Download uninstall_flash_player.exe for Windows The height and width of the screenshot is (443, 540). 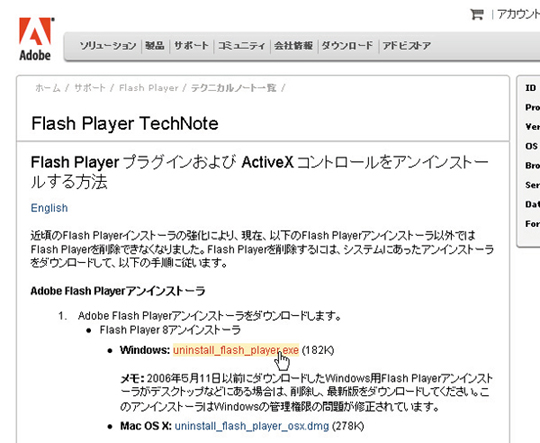pyautogui.click(x=236, y=350)
